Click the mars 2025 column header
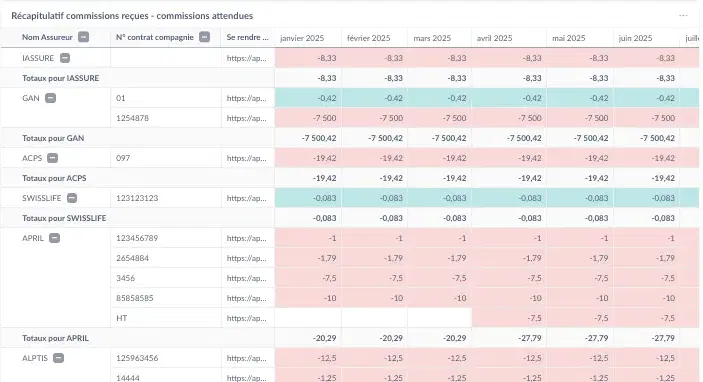 432,38
